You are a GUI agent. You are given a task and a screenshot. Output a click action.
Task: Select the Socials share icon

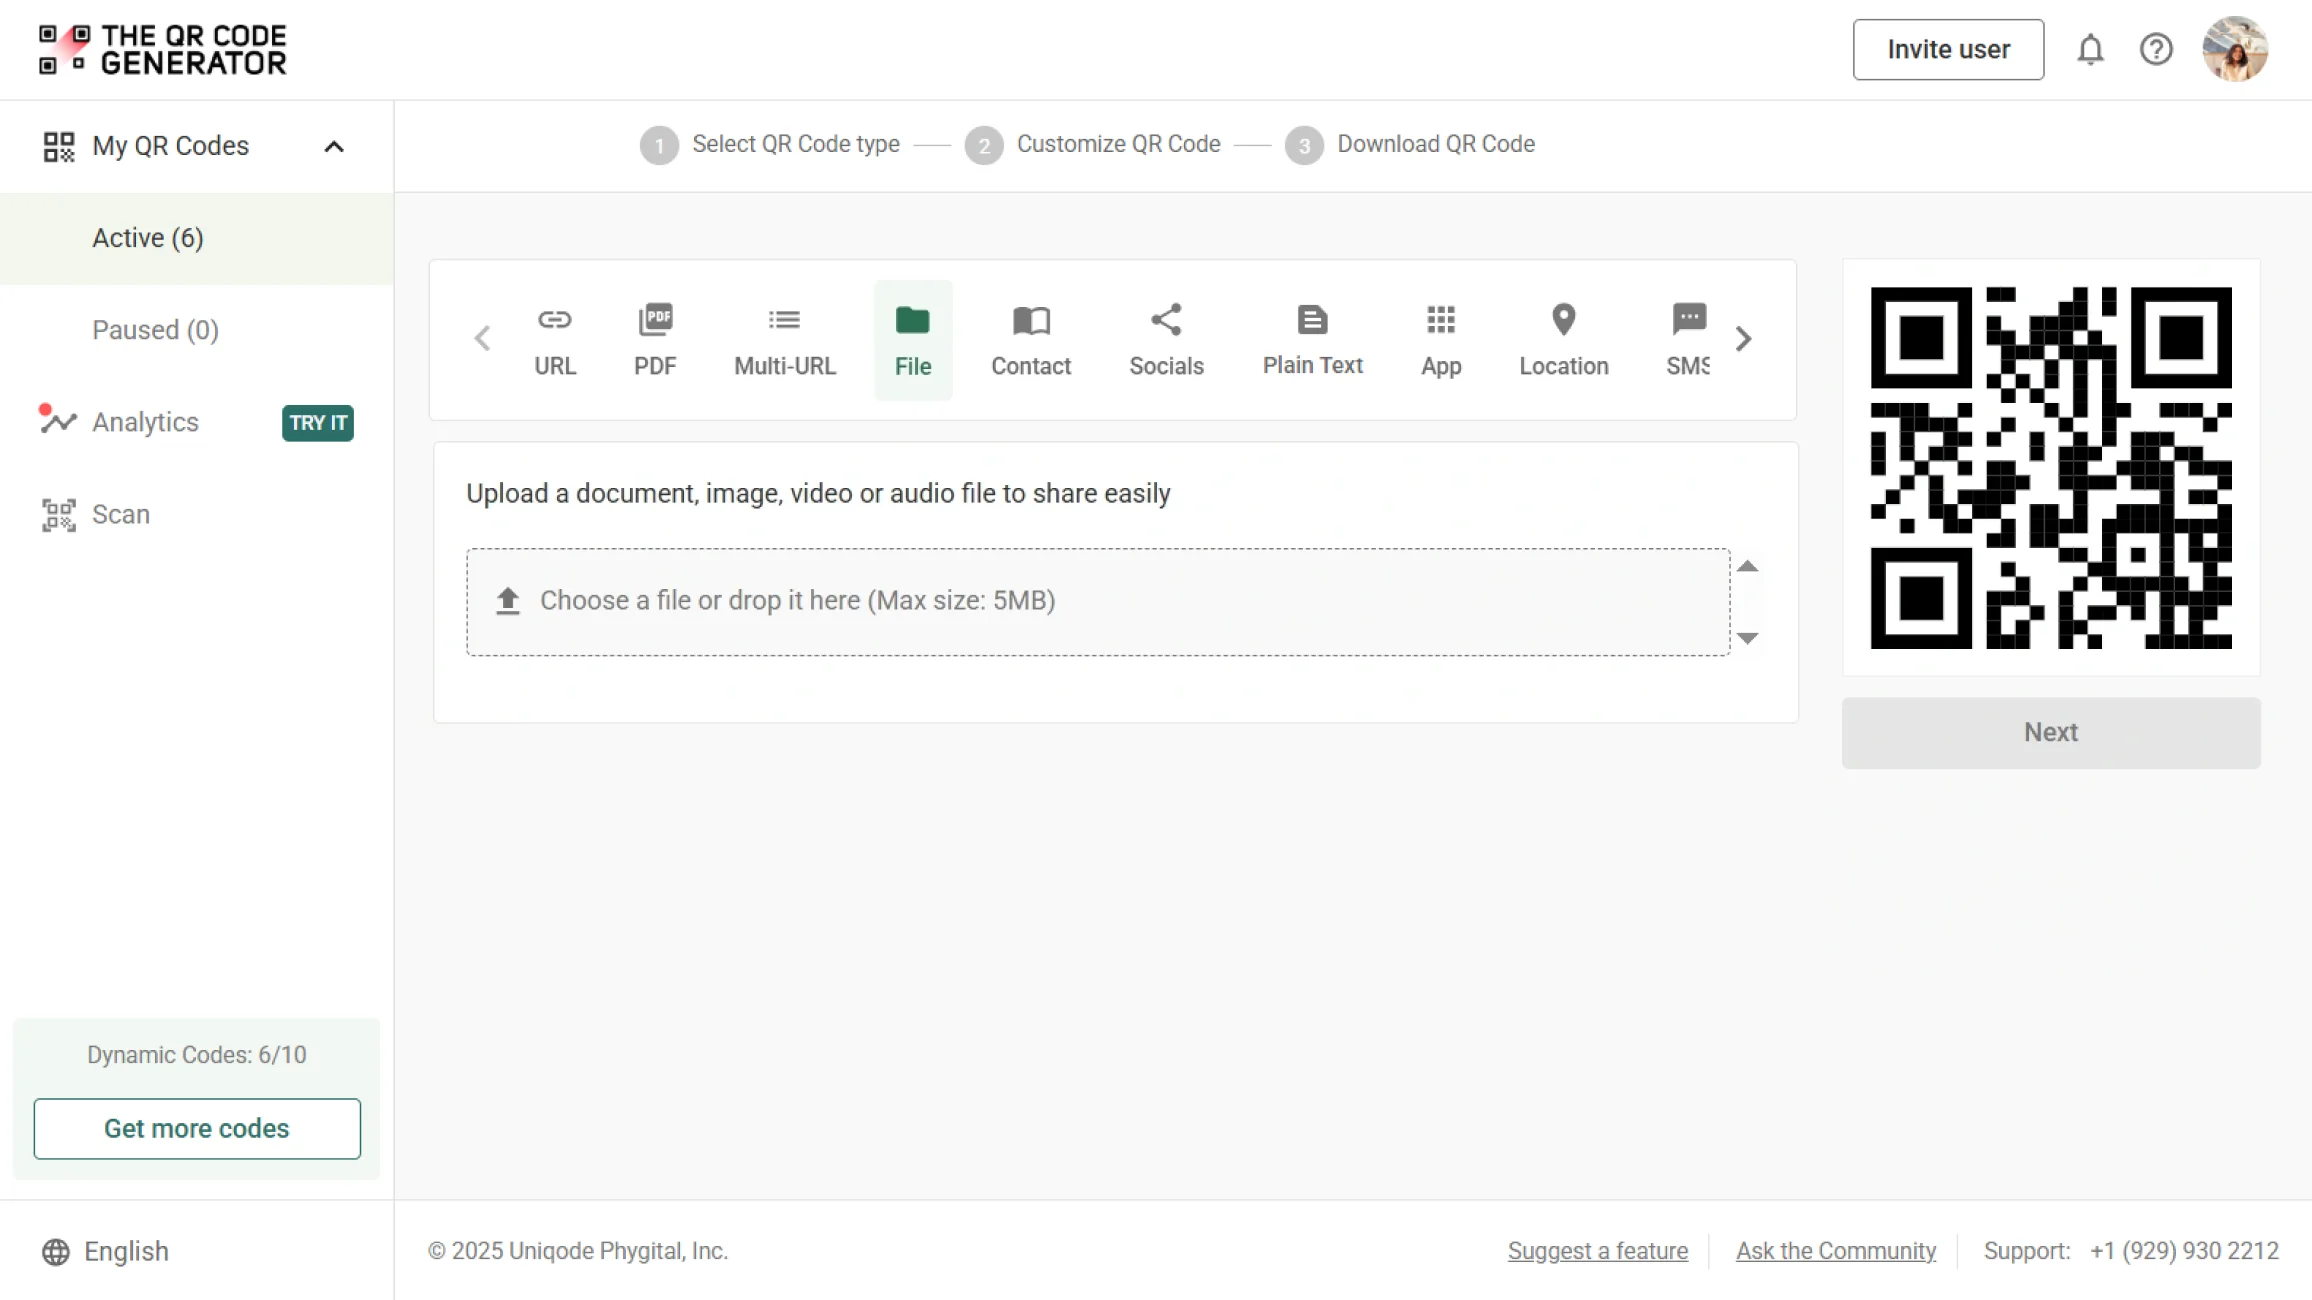[x=1166, y=340]
